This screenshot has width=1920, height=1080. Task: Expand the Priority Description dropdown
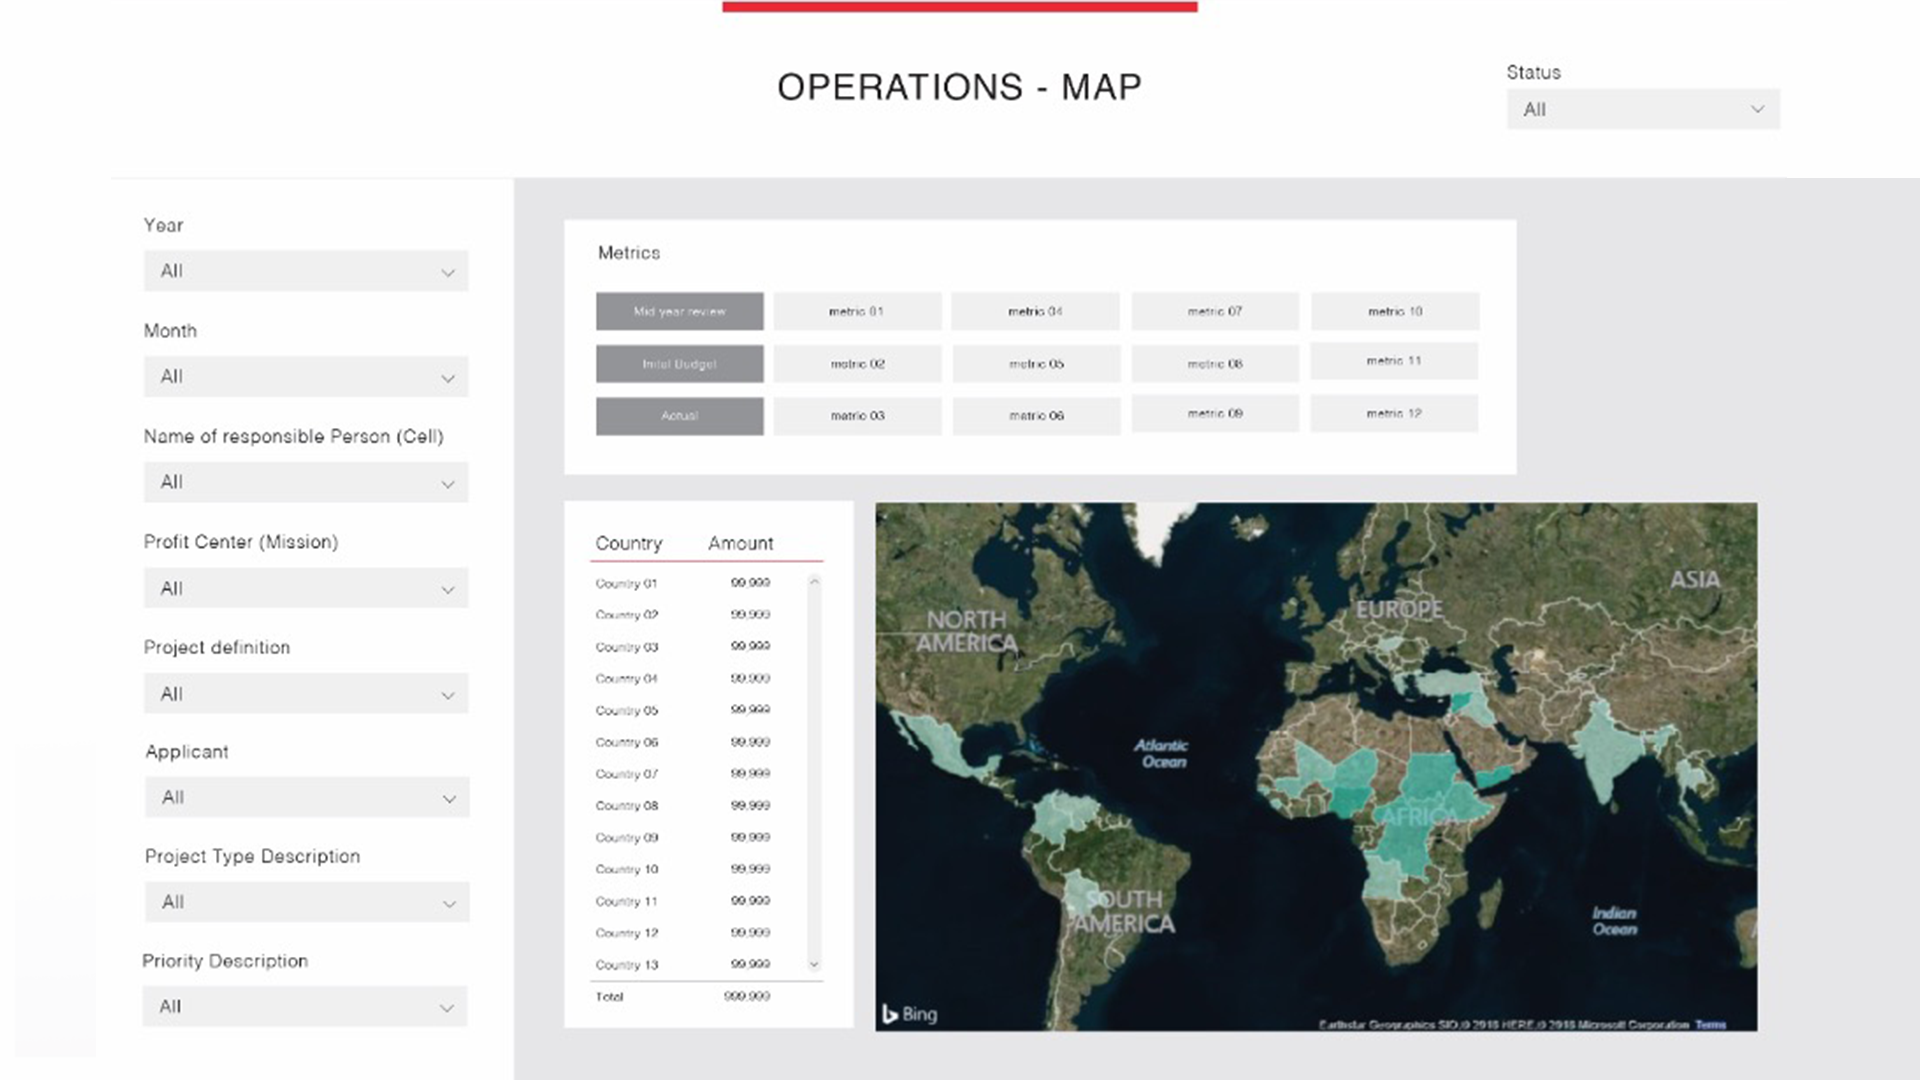click(305, 1006)
